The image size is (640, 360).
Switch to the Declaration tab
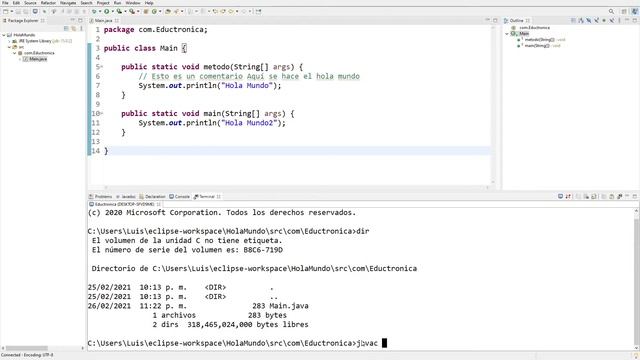click(152, 197)
